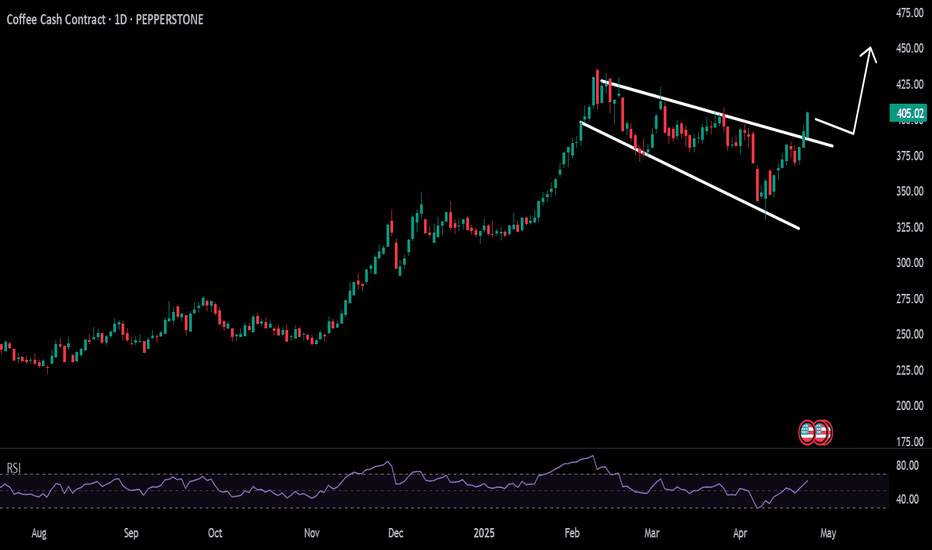Select the green 405.02 current price label
The image size is (932, 550).
coord(909,113)
